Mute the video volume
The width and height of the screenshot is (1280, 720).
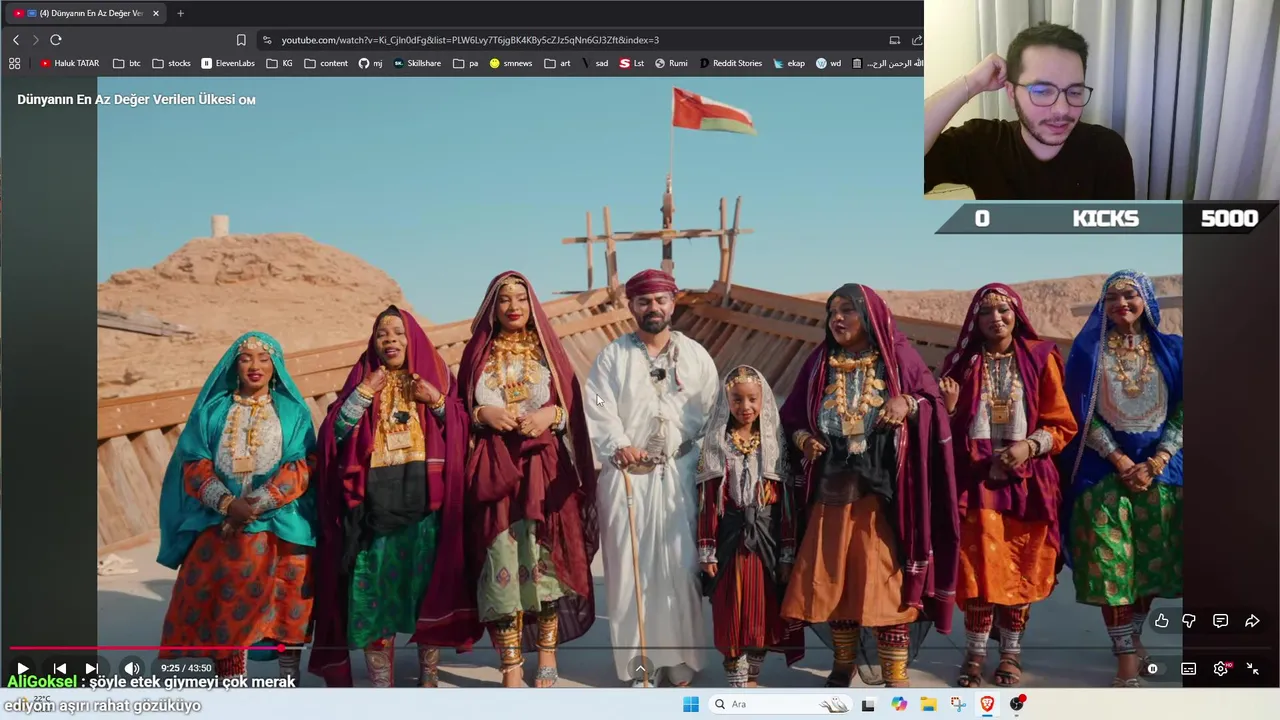(132, 668)
